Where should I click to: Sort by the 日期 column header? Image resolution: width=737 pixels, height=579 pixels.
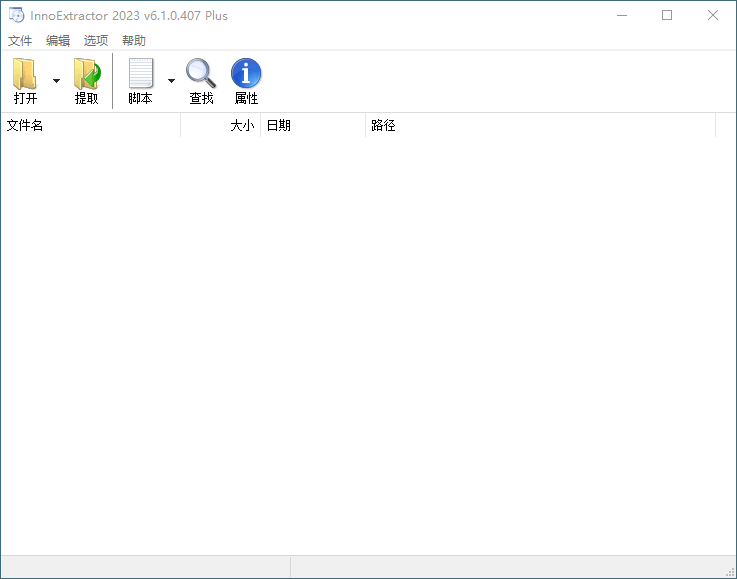[313, 125]
